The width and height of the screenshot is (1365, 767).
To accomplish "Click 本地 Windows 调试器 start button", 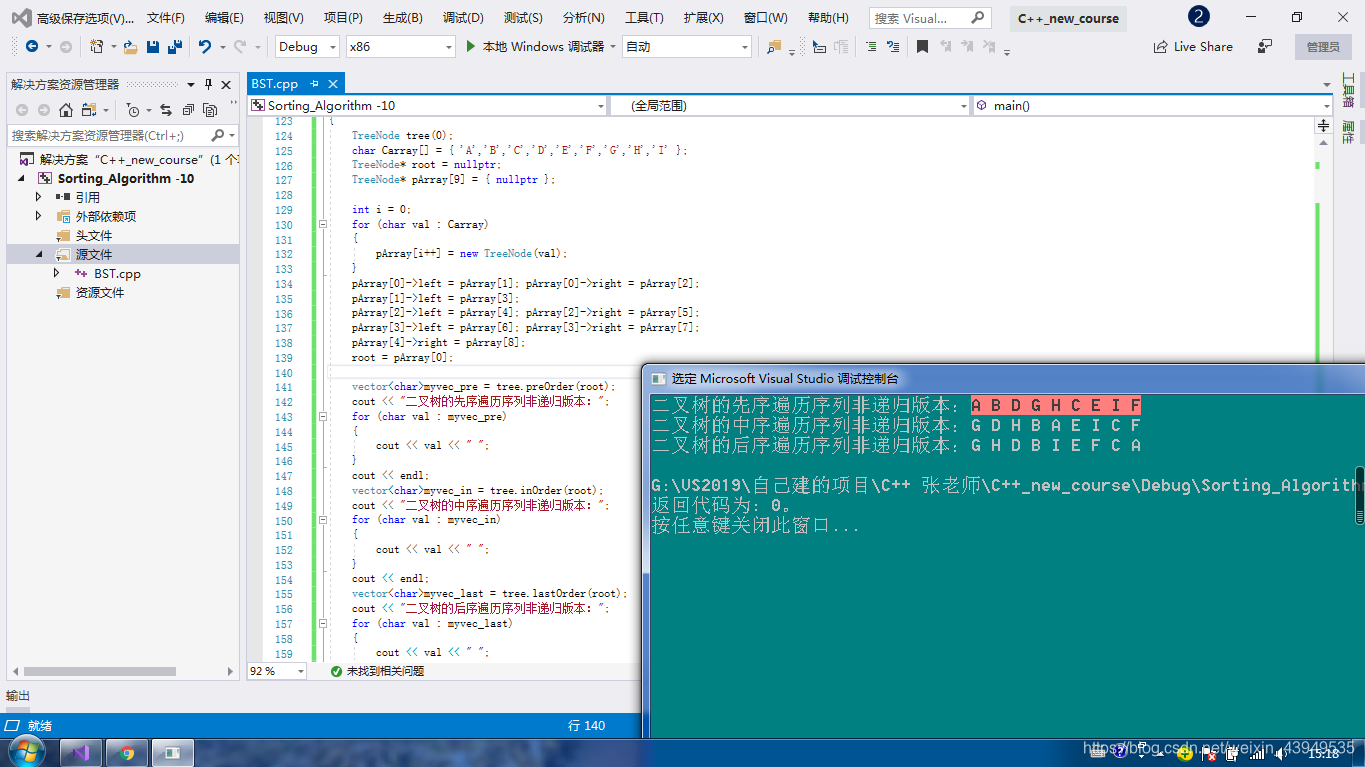I will coord(535,46).
